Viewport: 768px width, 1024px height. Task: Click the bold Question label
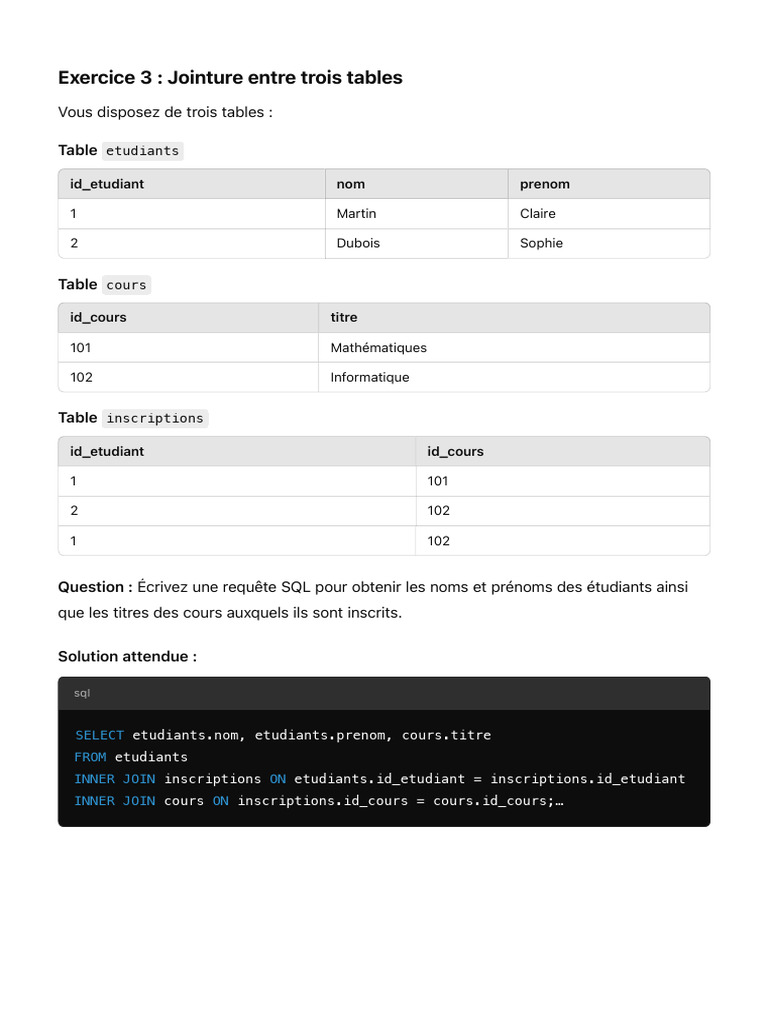(x=95, y=587)
